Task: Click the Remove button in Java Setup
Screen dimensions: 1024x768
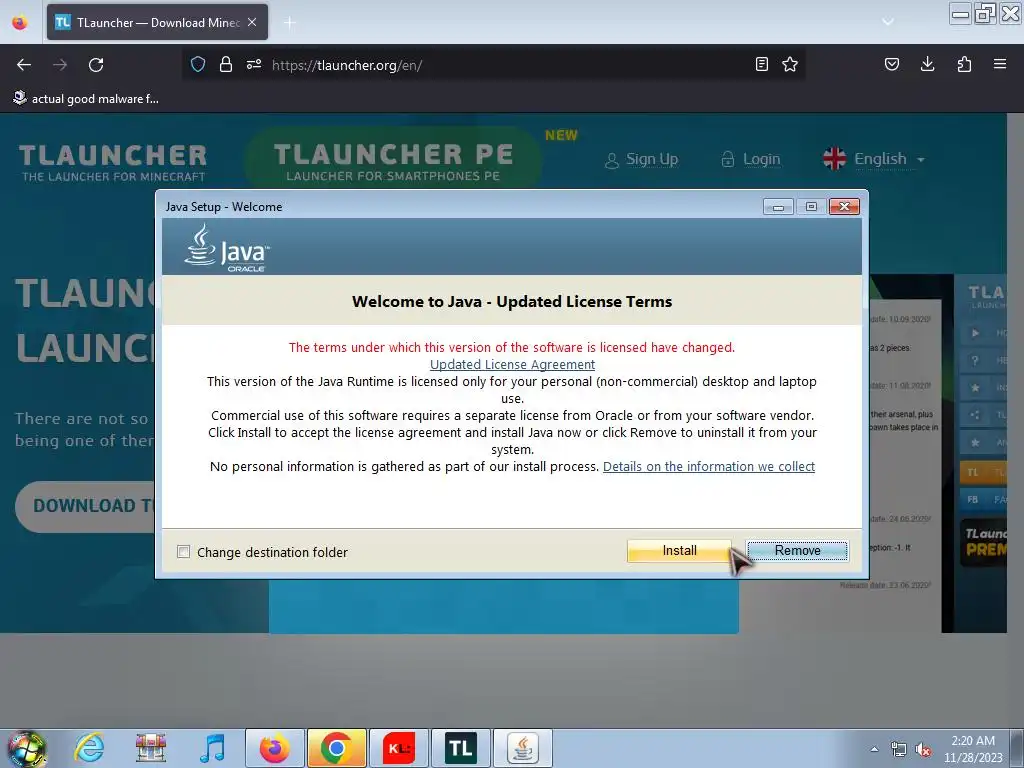Action: click(797, 551)
